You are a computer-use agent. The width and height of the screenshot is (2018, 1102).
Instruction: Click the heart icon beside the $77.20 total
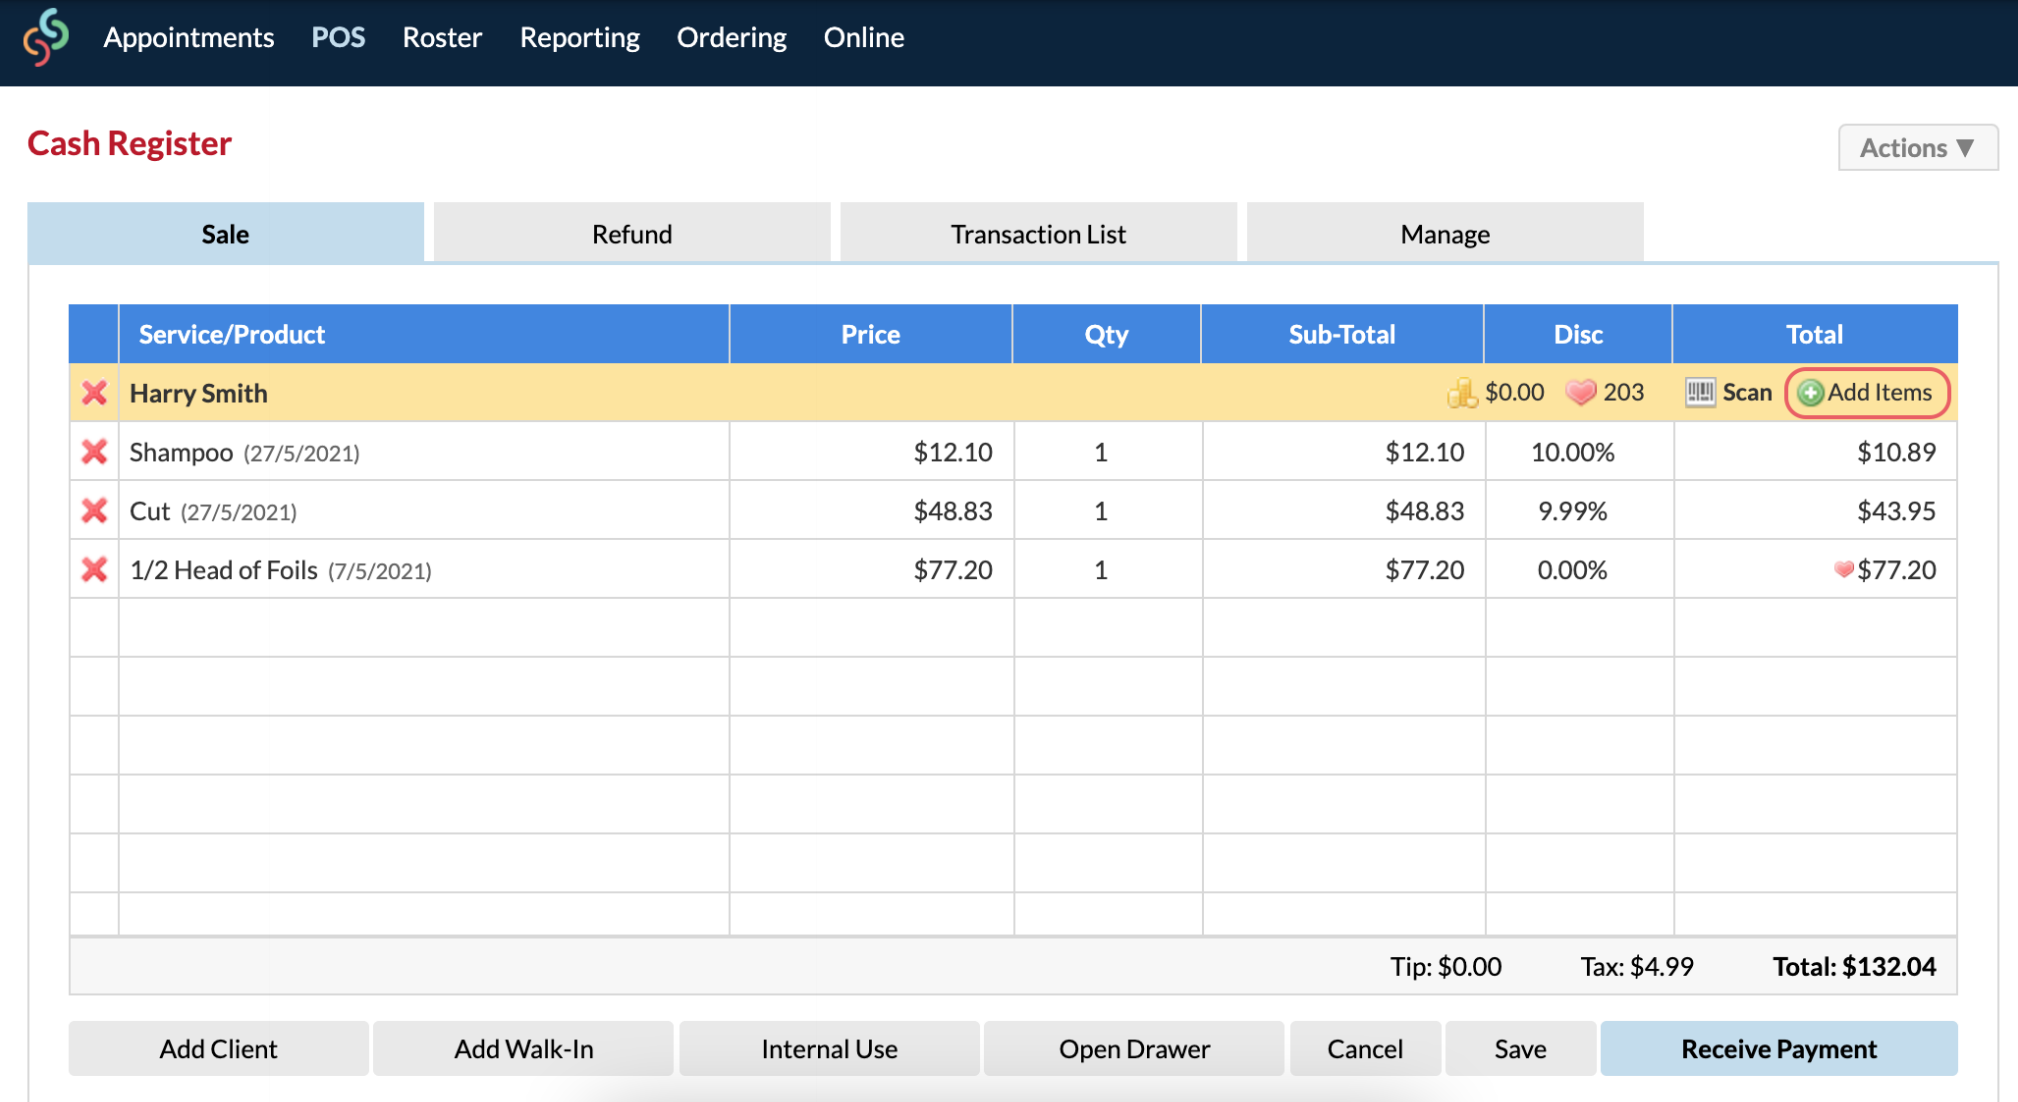pos(1843,569)
